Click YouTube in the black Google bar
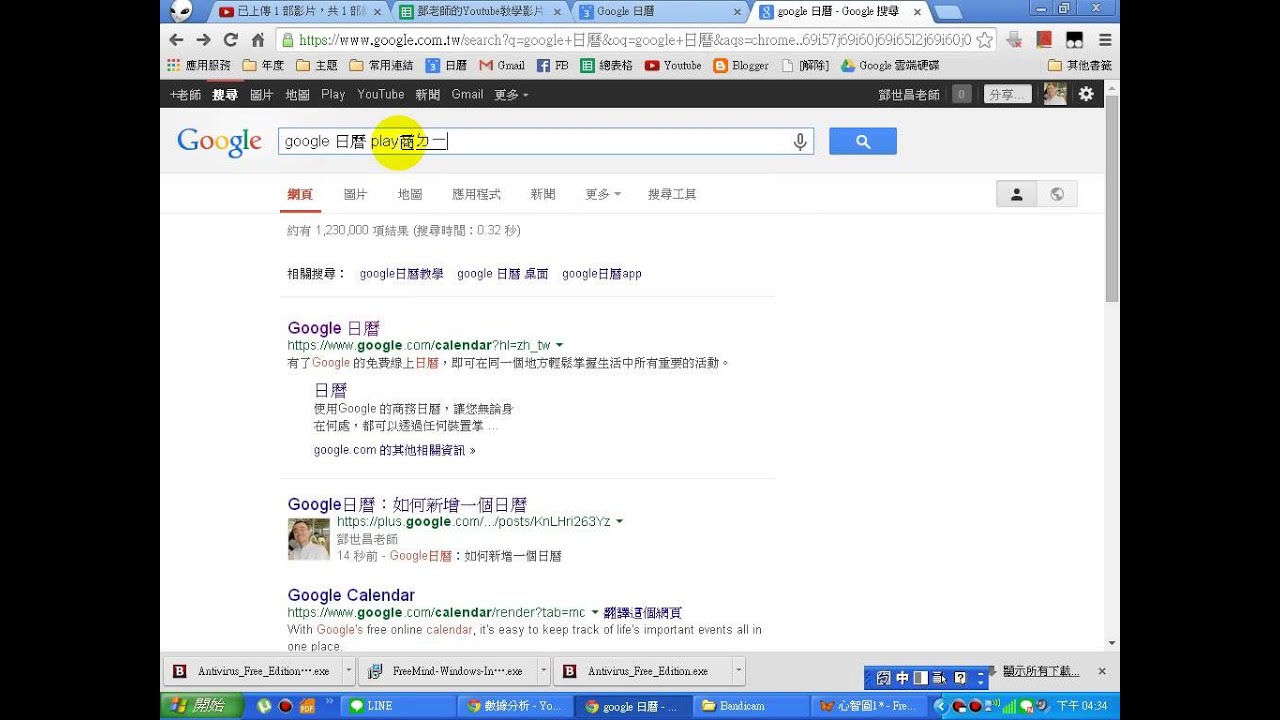Screen dimensions: 1280x720 381,94
